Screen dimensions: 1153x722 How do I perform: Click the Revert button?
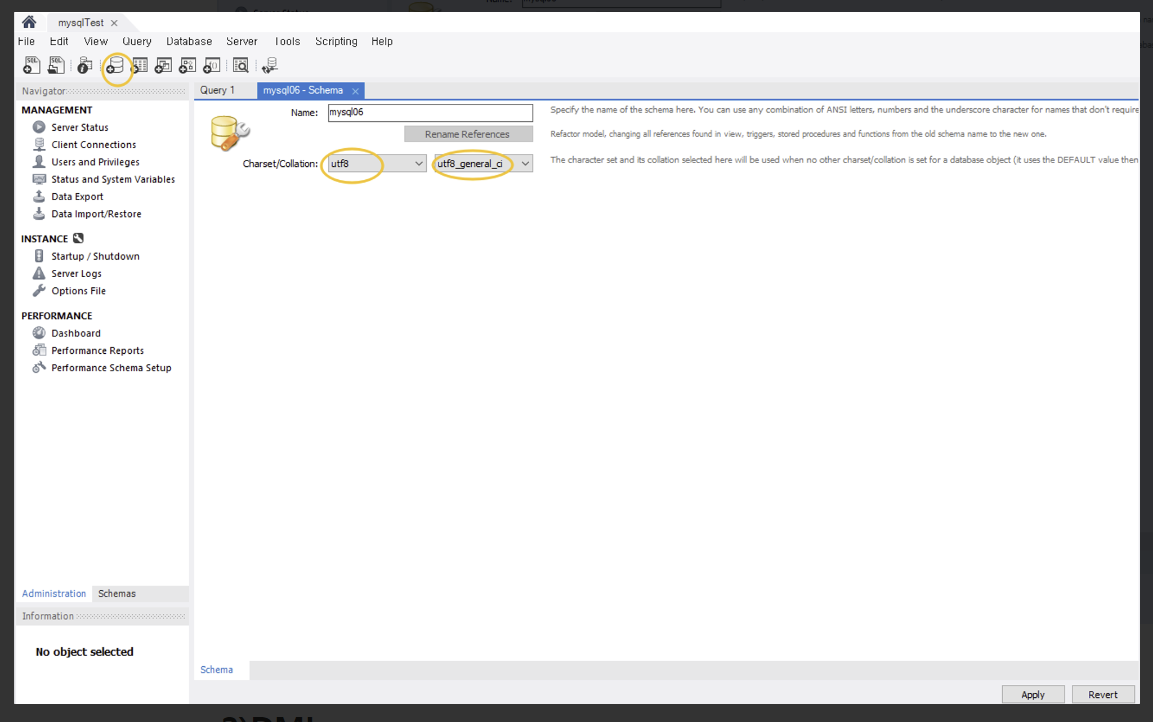pos(1102,695)
